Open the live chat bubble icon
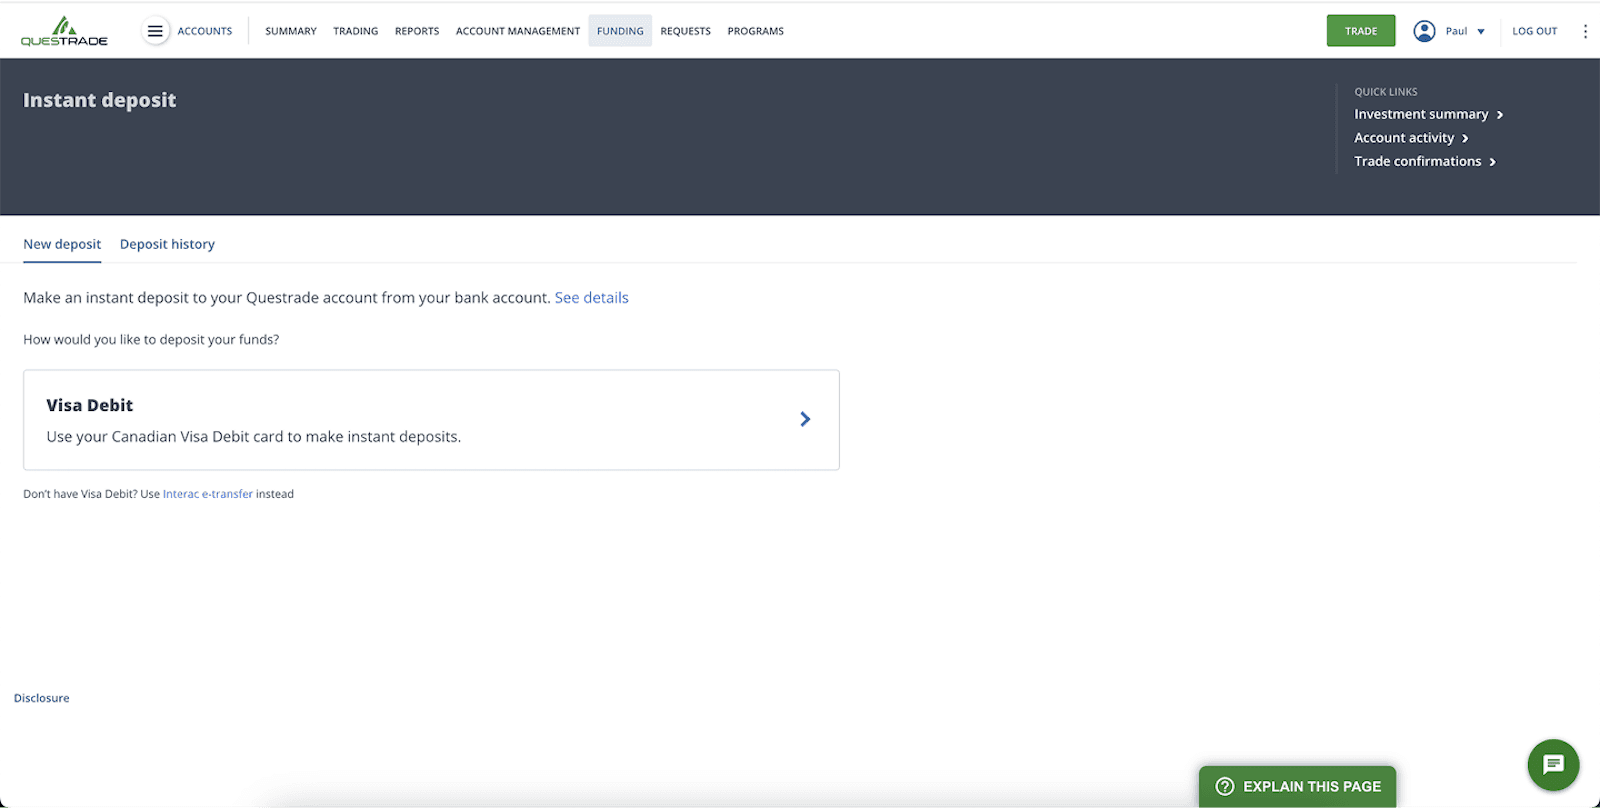The image size is (1600, 808). click(x=1553, y=765)
